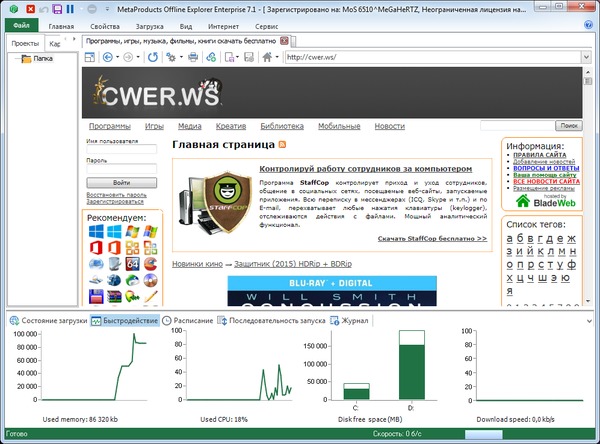This screenshot has width=600, height=444.
Task: Switch to Расписание tab
Action: point(188,320)
